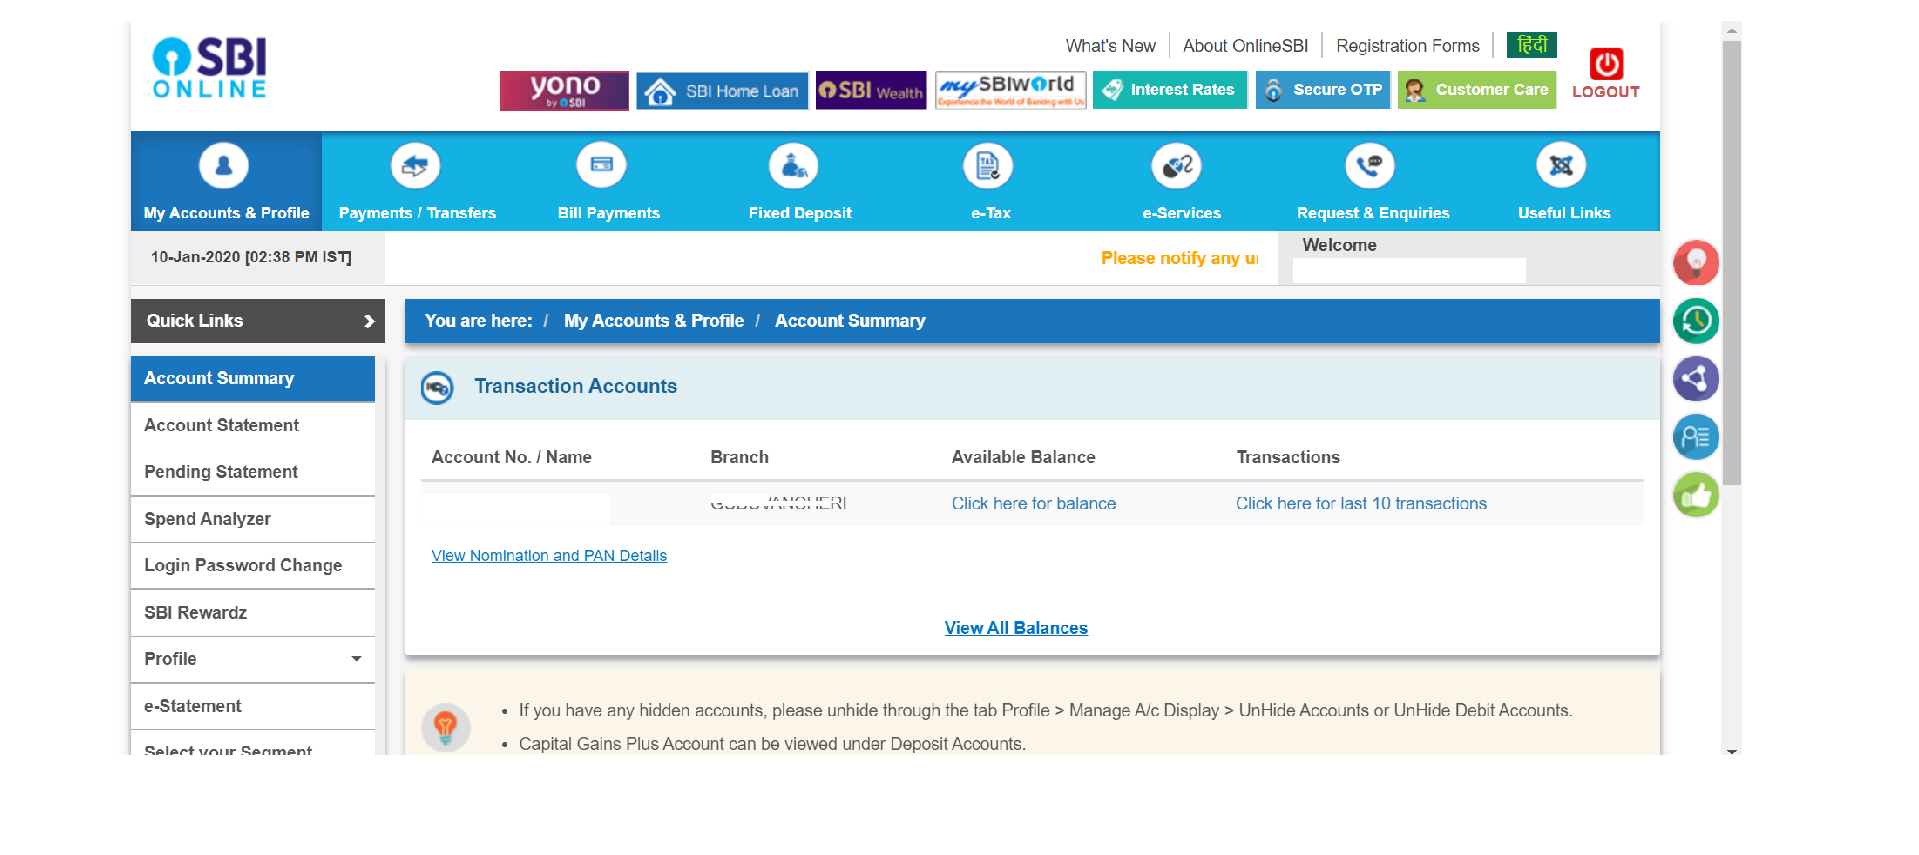
Task: Open Pending Statement in sidebar
Action: (x=253, y=472)
